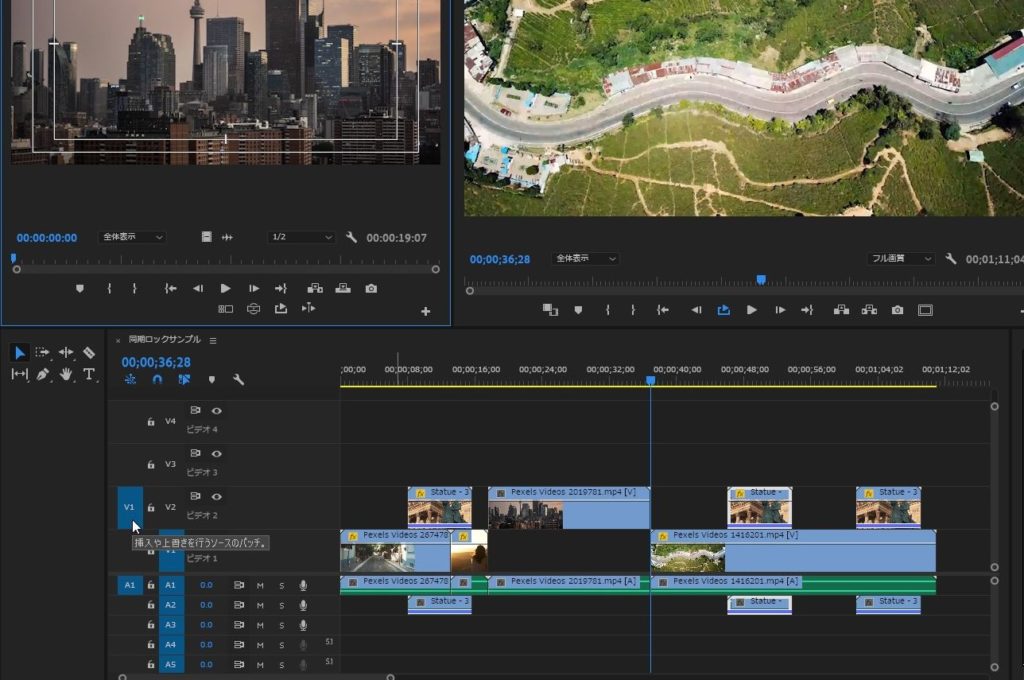Select the Razor tool in the toolbox
This screenshot has height=680, width=1024.
(89, 352)
